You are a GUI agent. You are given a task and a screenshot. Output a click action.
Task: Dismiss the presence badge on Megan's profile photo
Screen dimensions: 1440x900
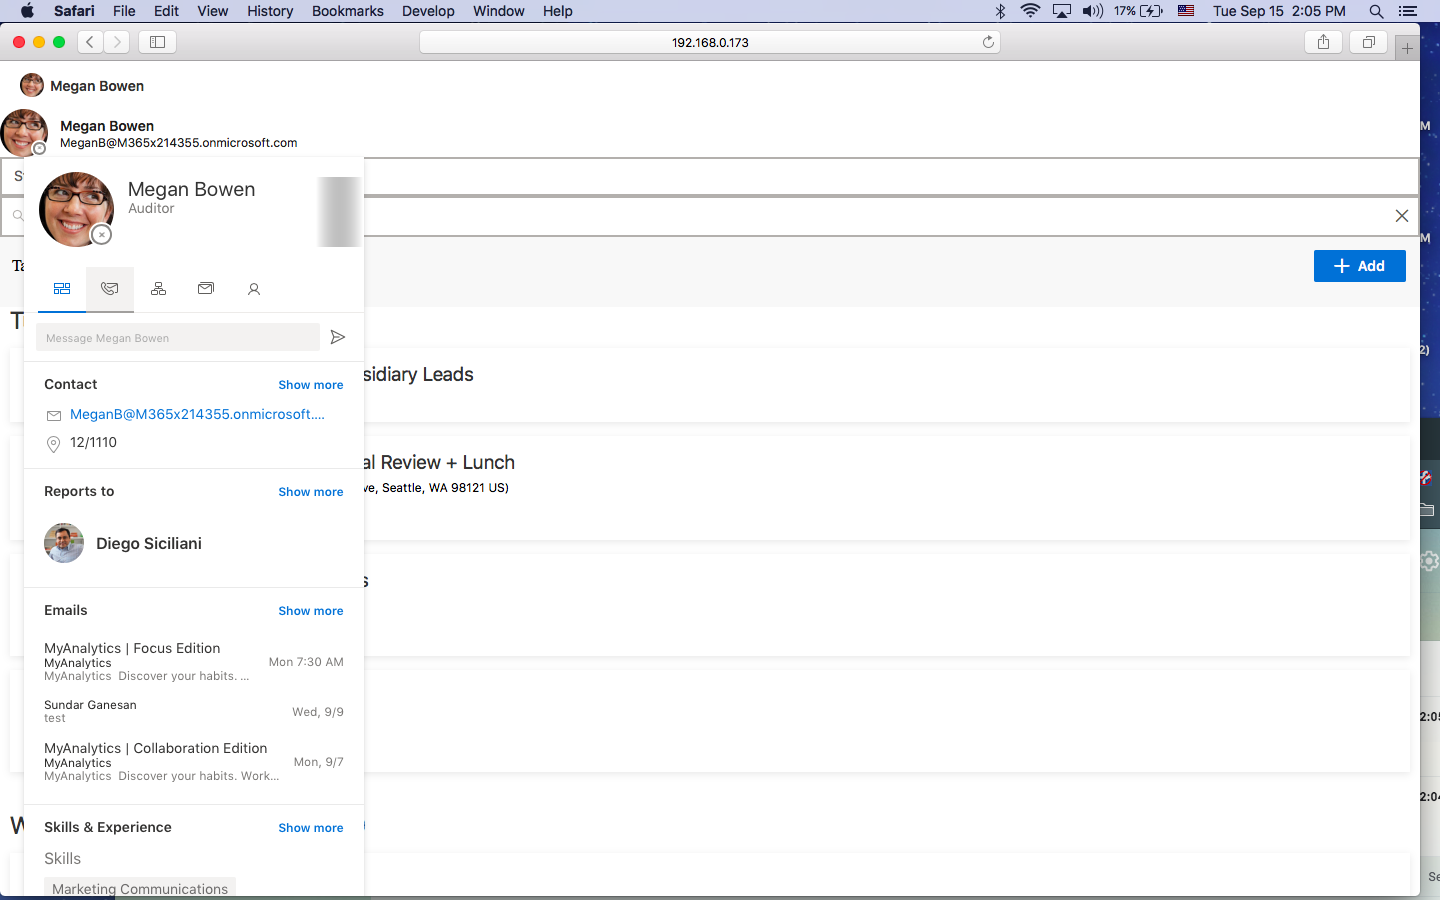101,234
